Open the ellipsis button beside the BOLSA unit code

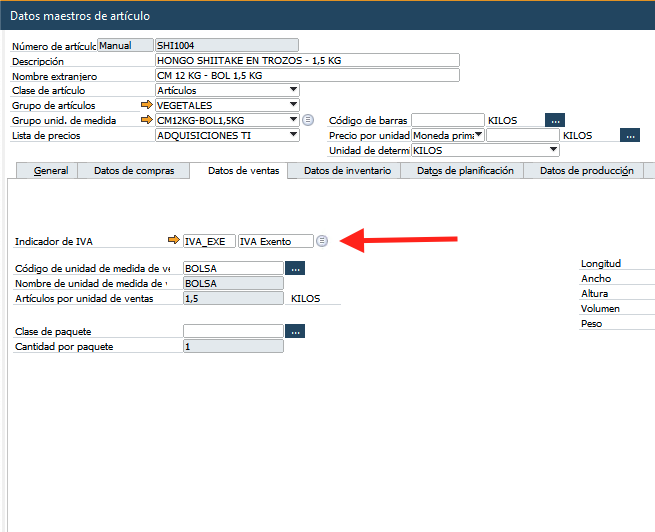click(x=294, y=268)
